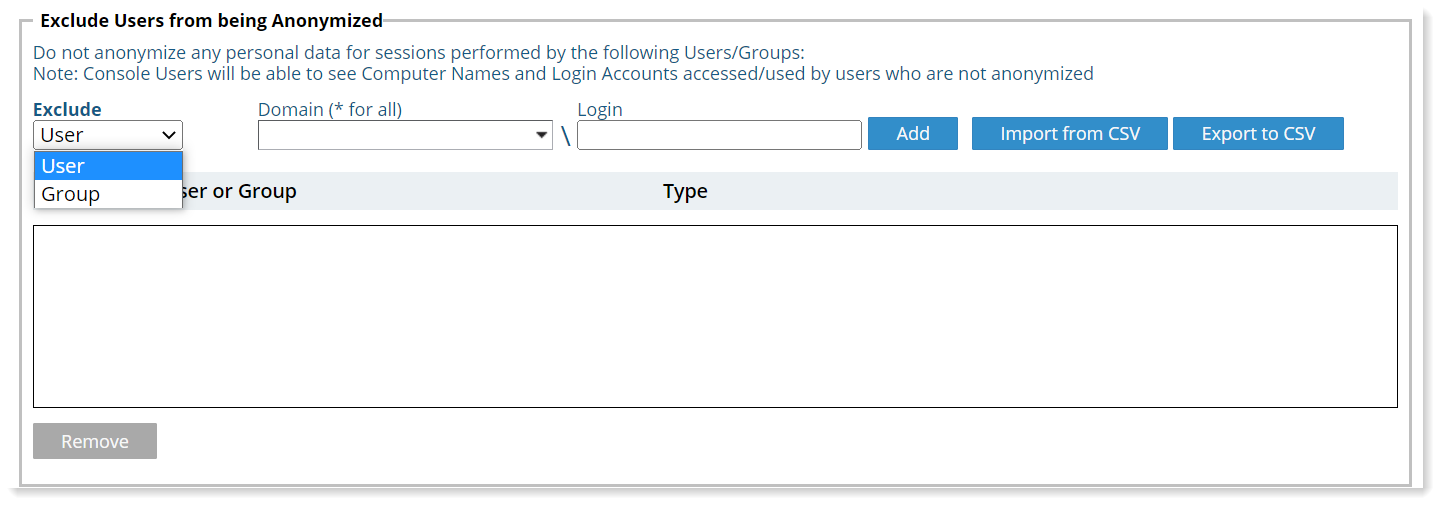This screenshot has height=506, width=1441.
Task: Sort by the Type column header
Action: pyautogui.click(x=685, y=191)
